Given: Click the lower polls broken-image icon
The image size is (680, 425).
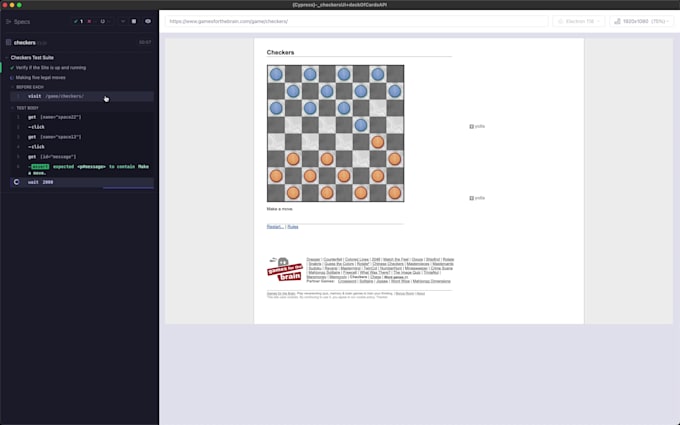Looking at the screenshot, I should click(471, 198).
